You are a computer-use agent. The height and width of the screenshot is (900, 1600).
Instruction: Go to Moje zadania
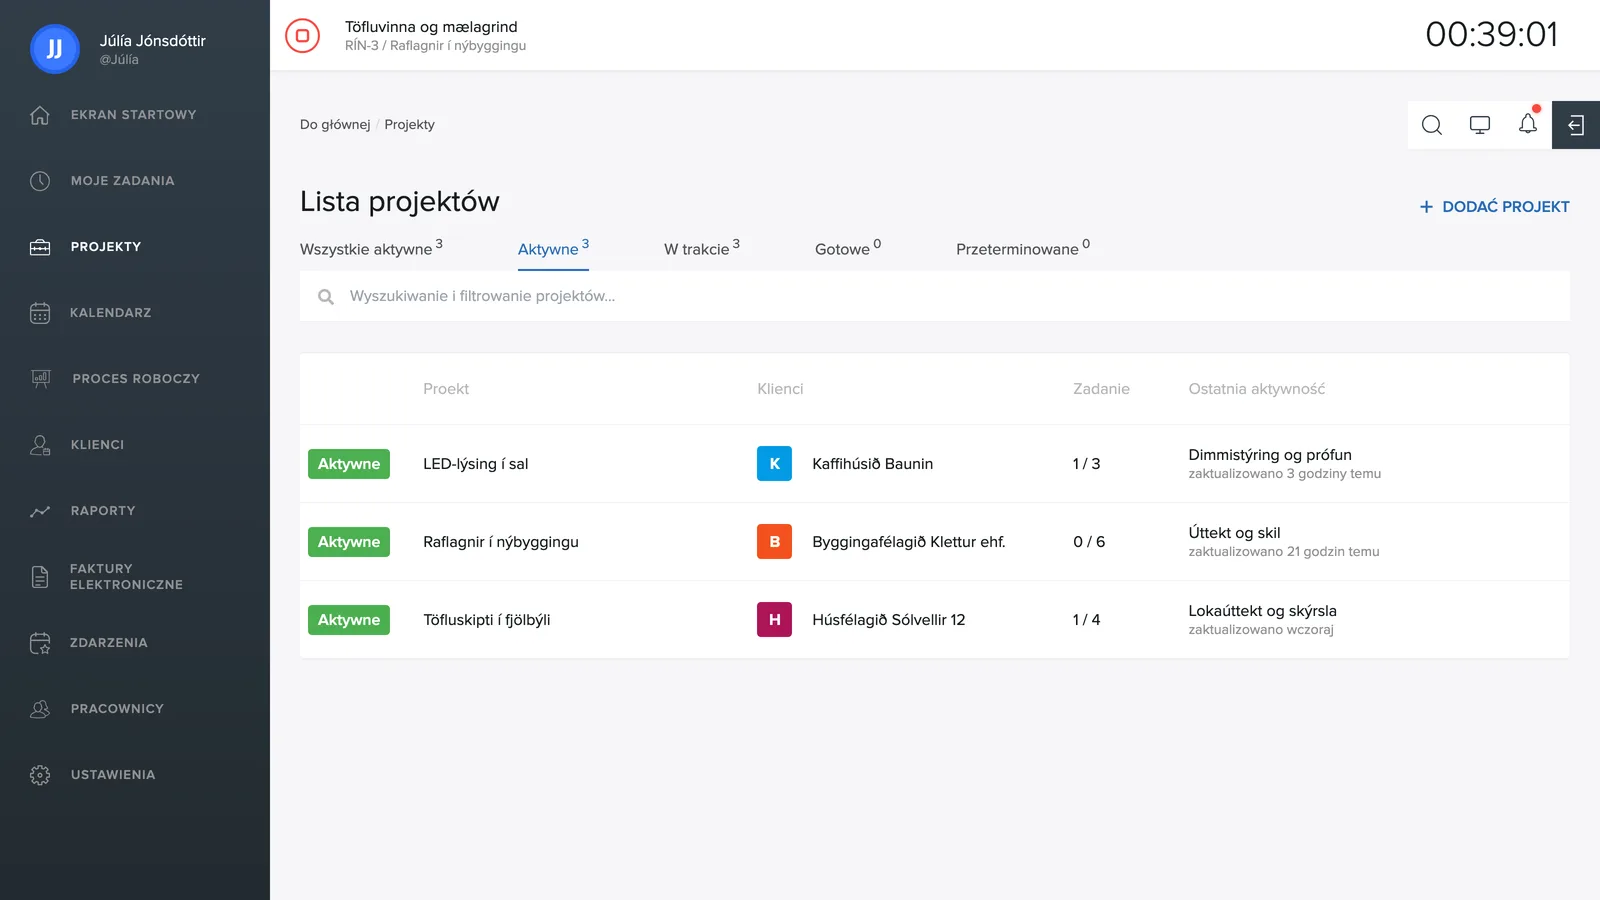[x=123, y=181]
